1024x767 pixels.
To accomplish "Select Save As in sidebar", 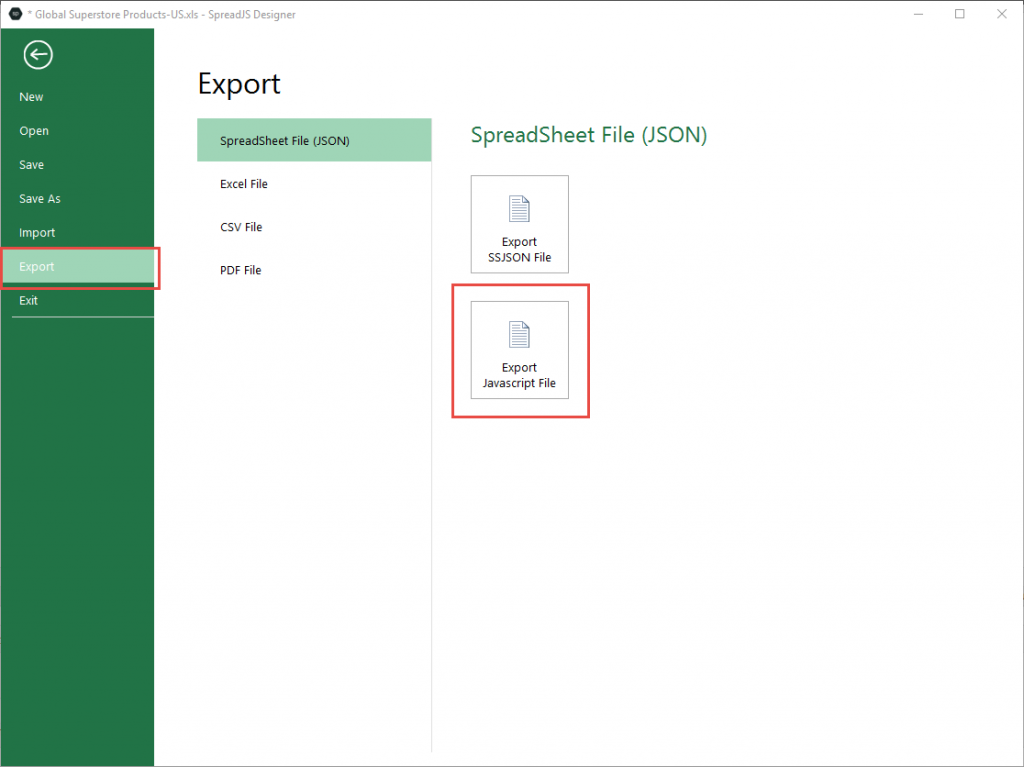I will (77, 199).
